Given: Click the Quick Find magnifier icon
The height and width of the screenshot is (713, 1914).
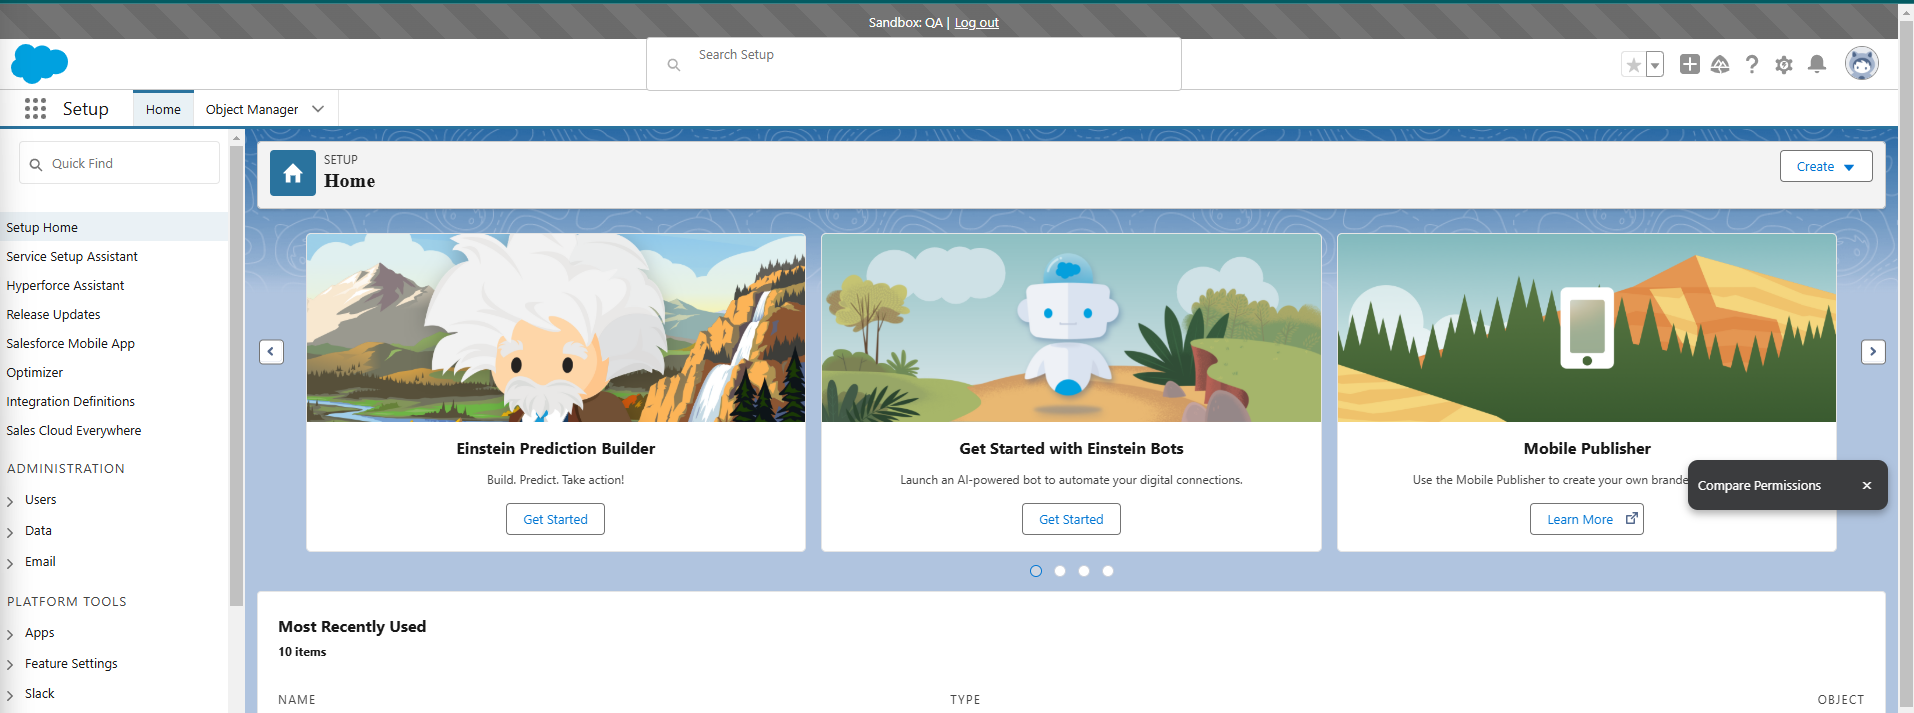Looking at the screenshot, I should tap(36, 164).
